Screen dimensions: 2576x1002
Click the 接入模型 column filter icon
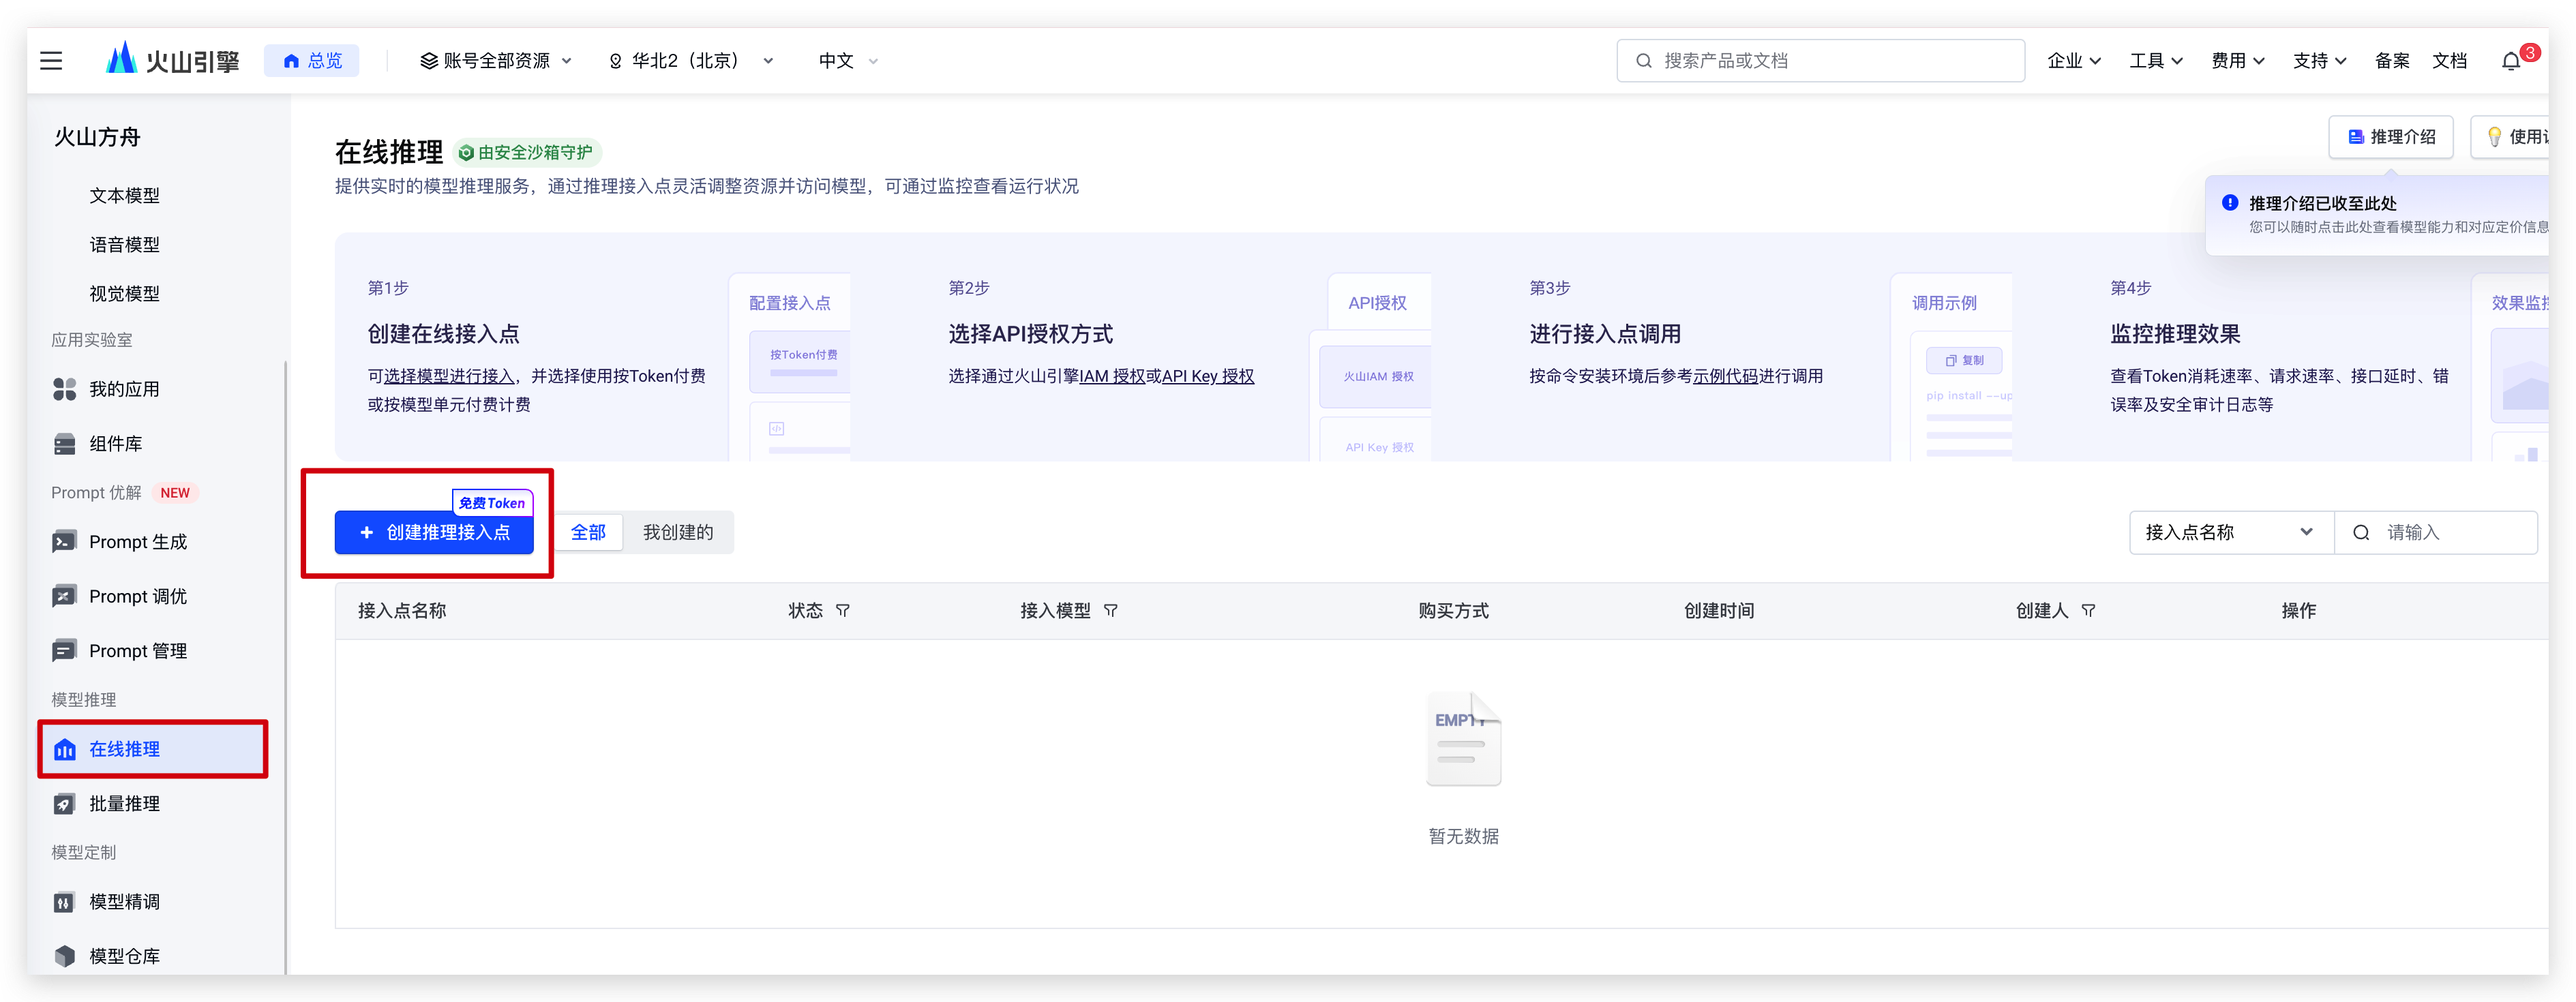click(x=1111, y=611)
